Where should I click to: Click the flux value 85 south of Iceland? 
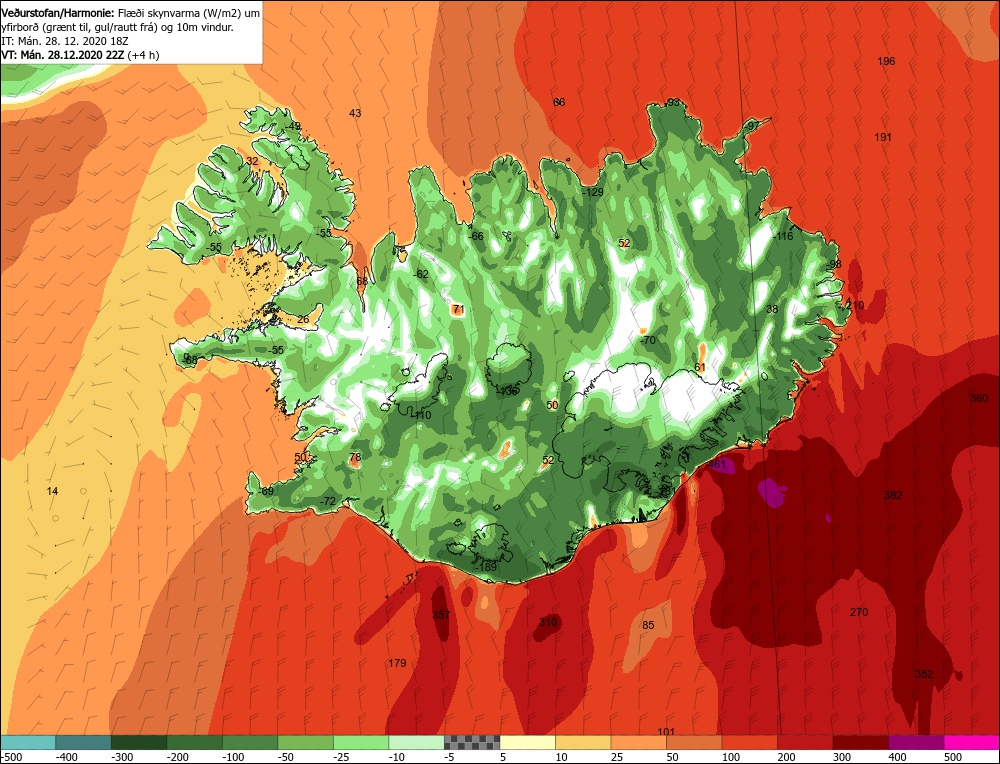pyautogui.click(x=648, y=625)
